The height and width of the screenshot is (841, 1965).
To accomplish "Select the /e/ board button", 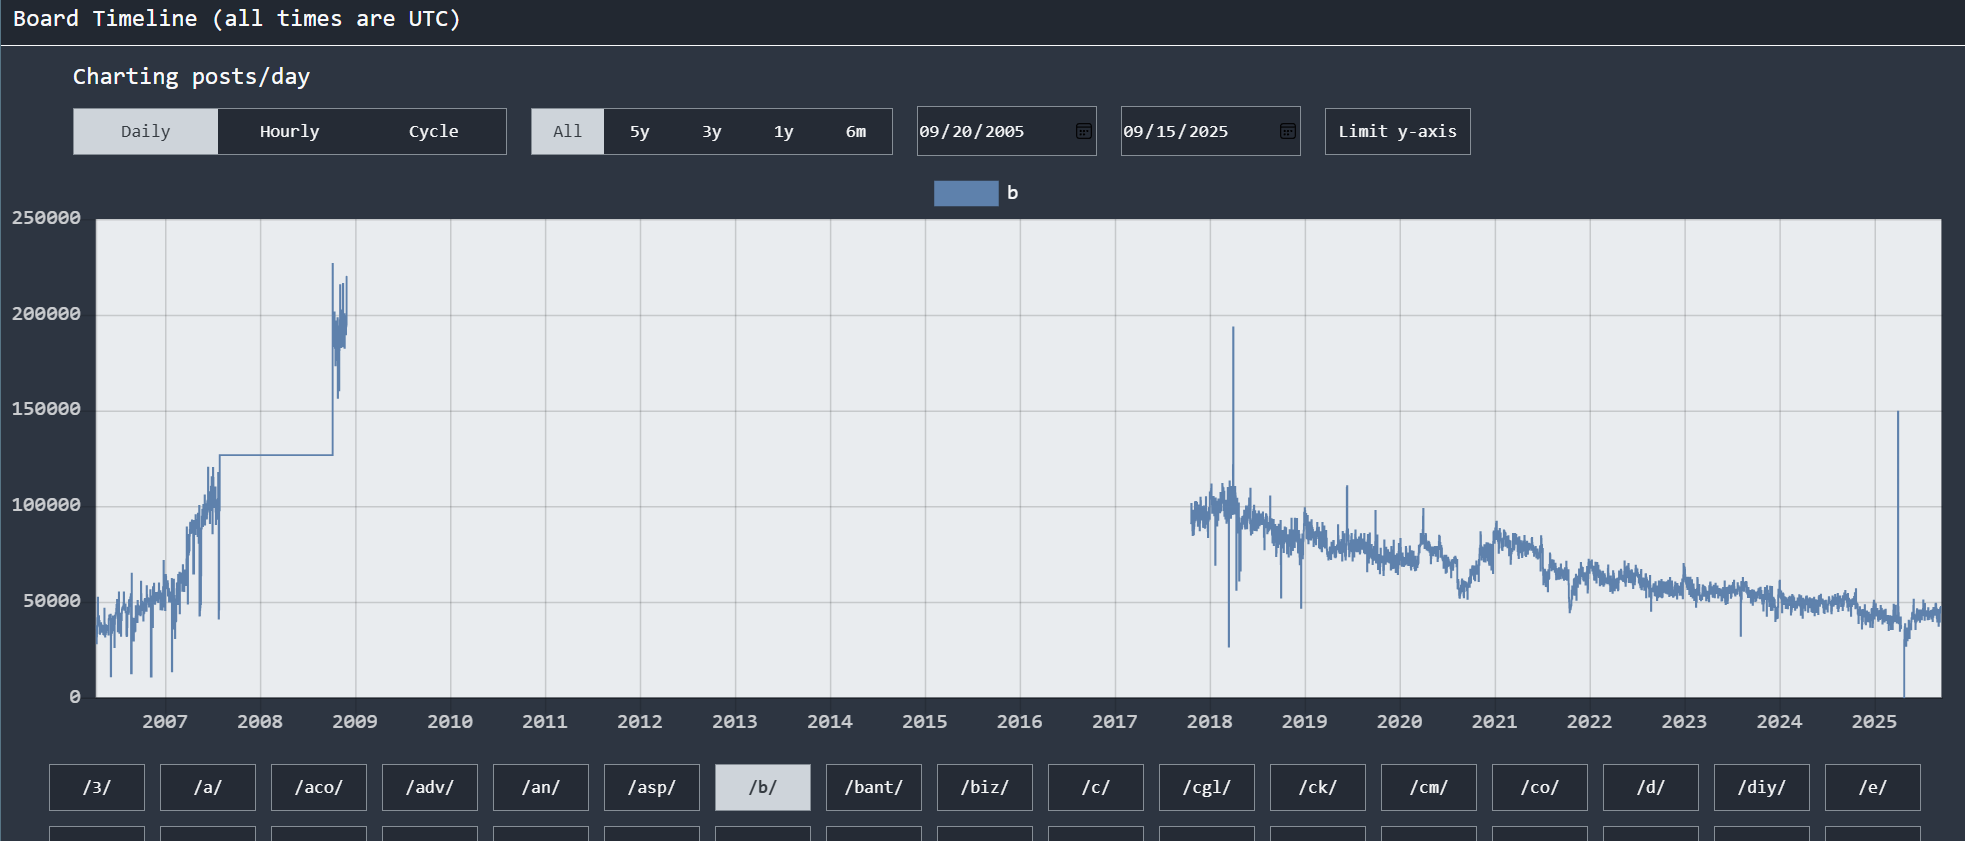I will [1873, 787].
